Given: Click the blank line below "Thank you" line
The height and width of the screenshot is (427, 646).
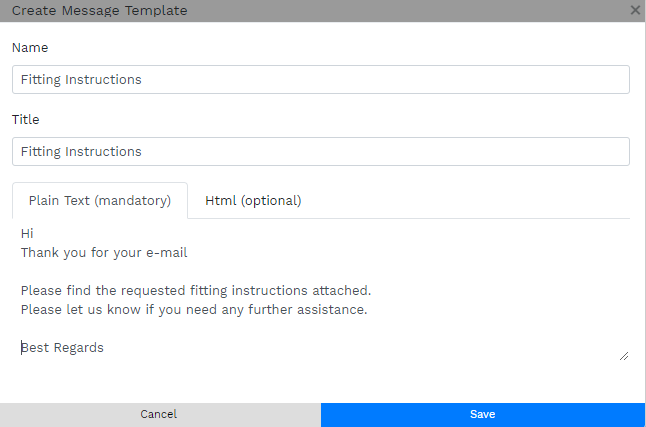Looking at the screenshot, I should pyautogui.click(x=200, y=271).
